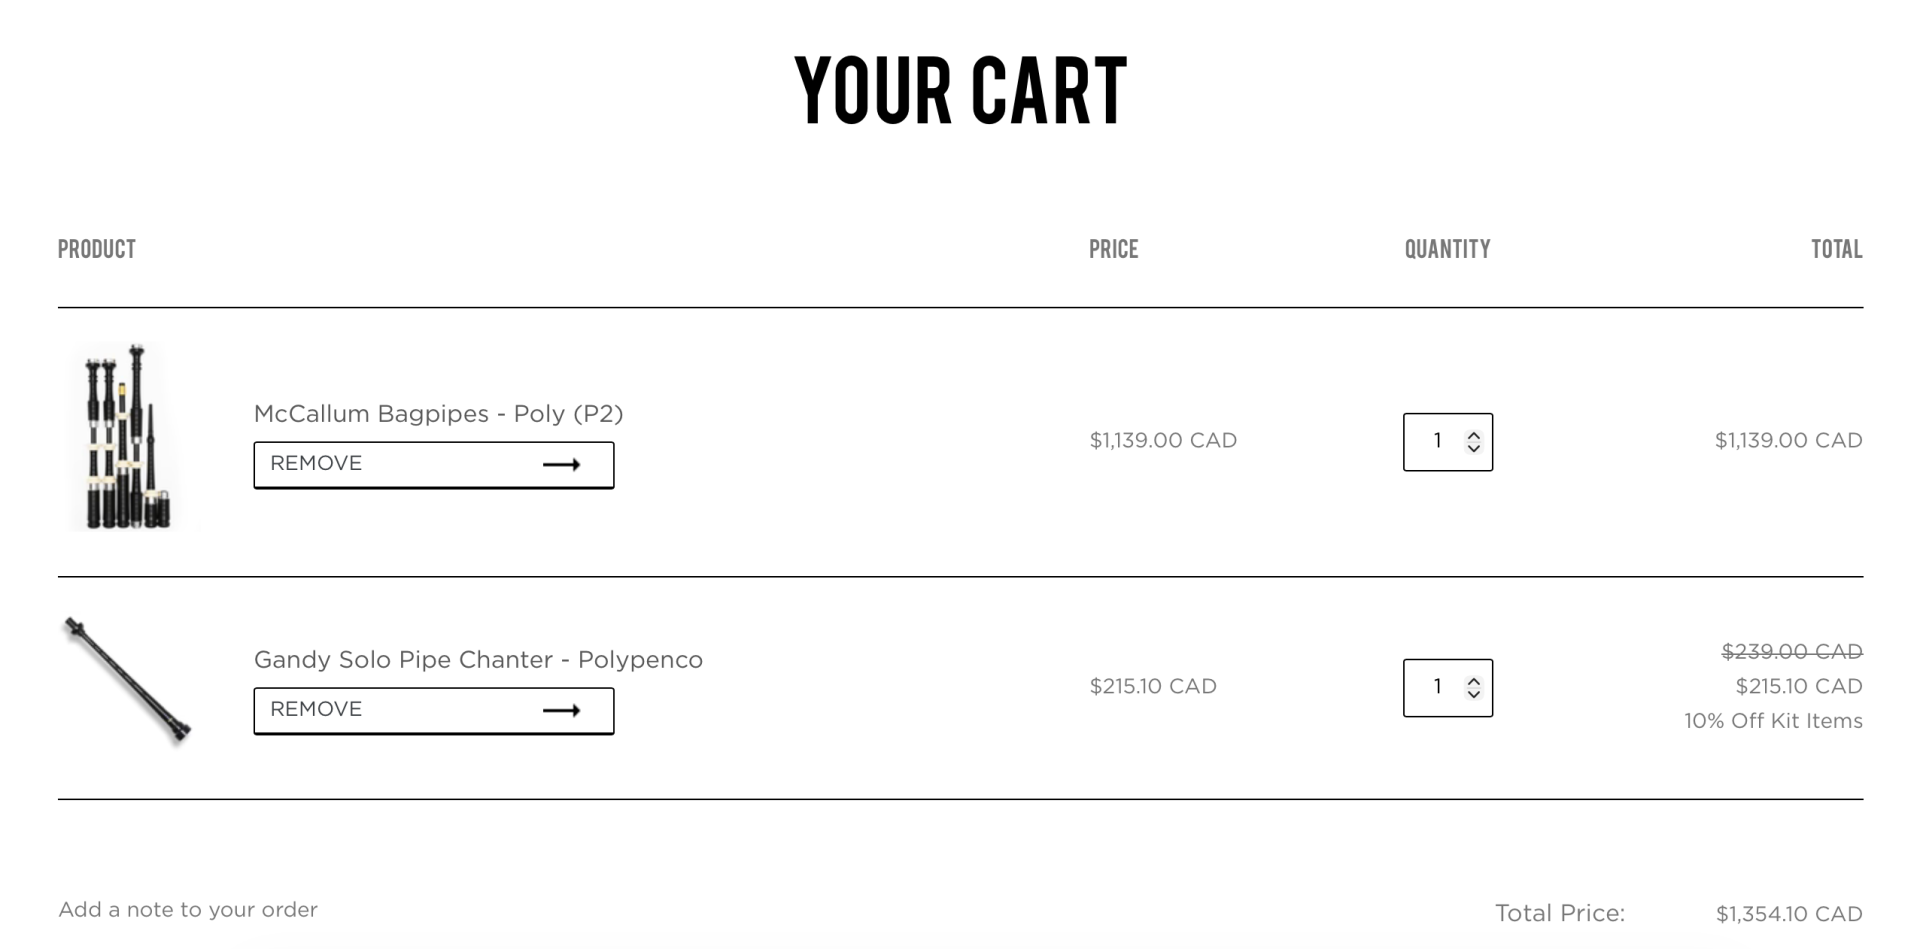The width and height of the screenshot is (1920, 949).
Task: Increase McCallum Bagpipes quantity with up arrow
Action: [1473, 436]
